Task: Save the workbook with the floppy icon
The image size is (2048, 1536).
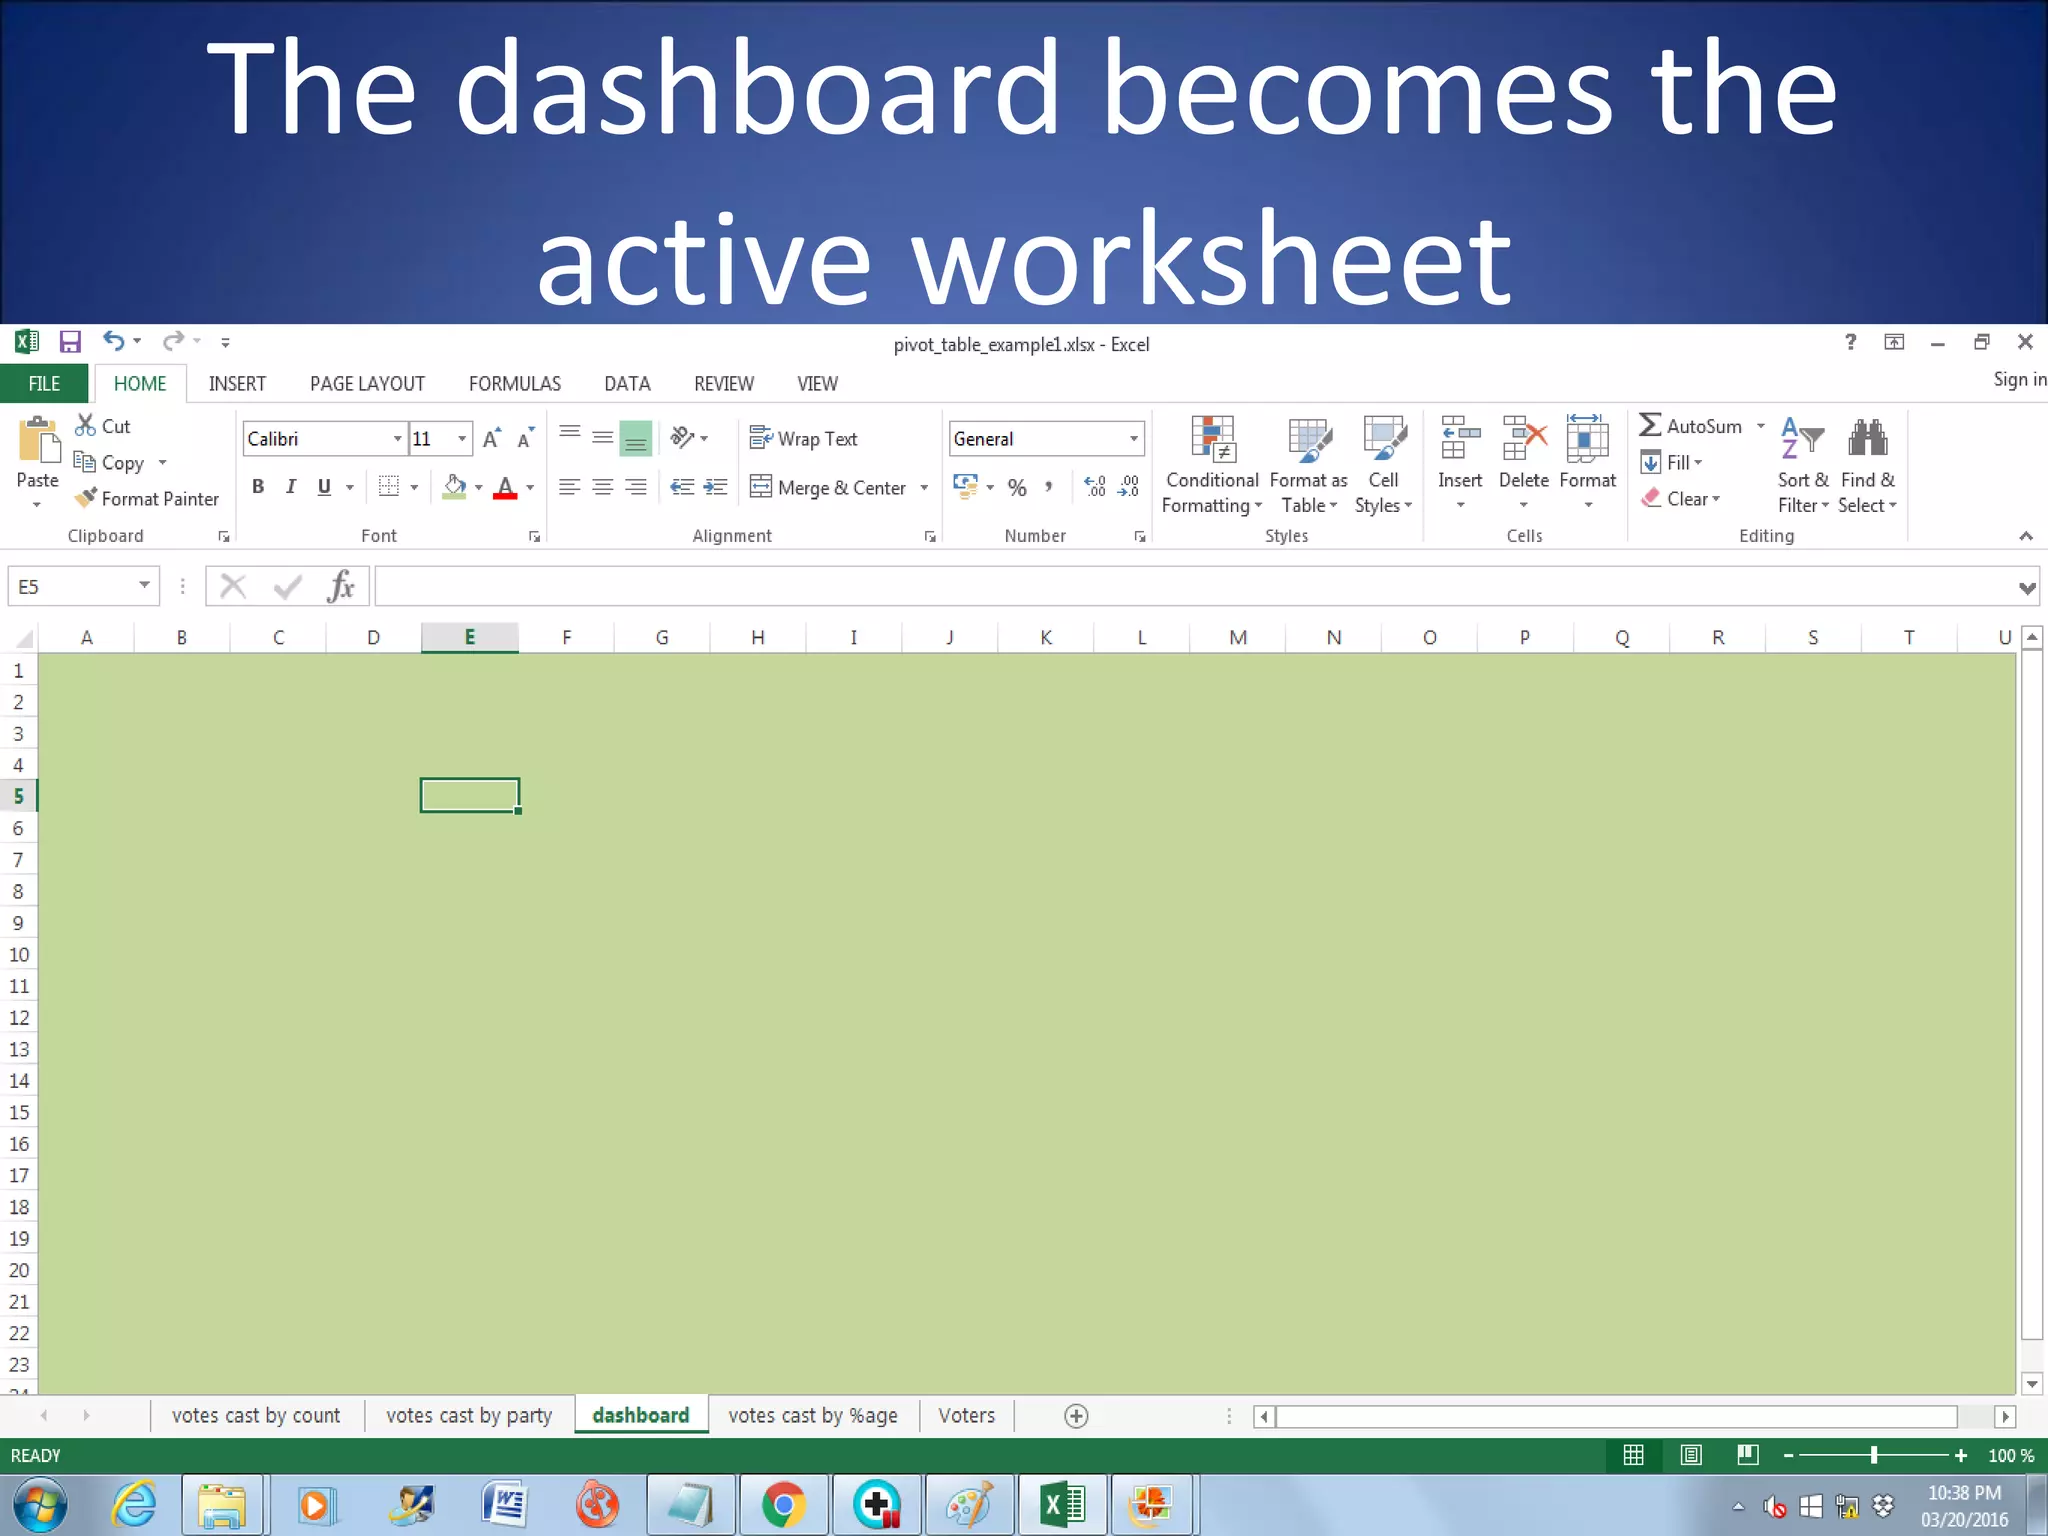Action: point(70,343)
